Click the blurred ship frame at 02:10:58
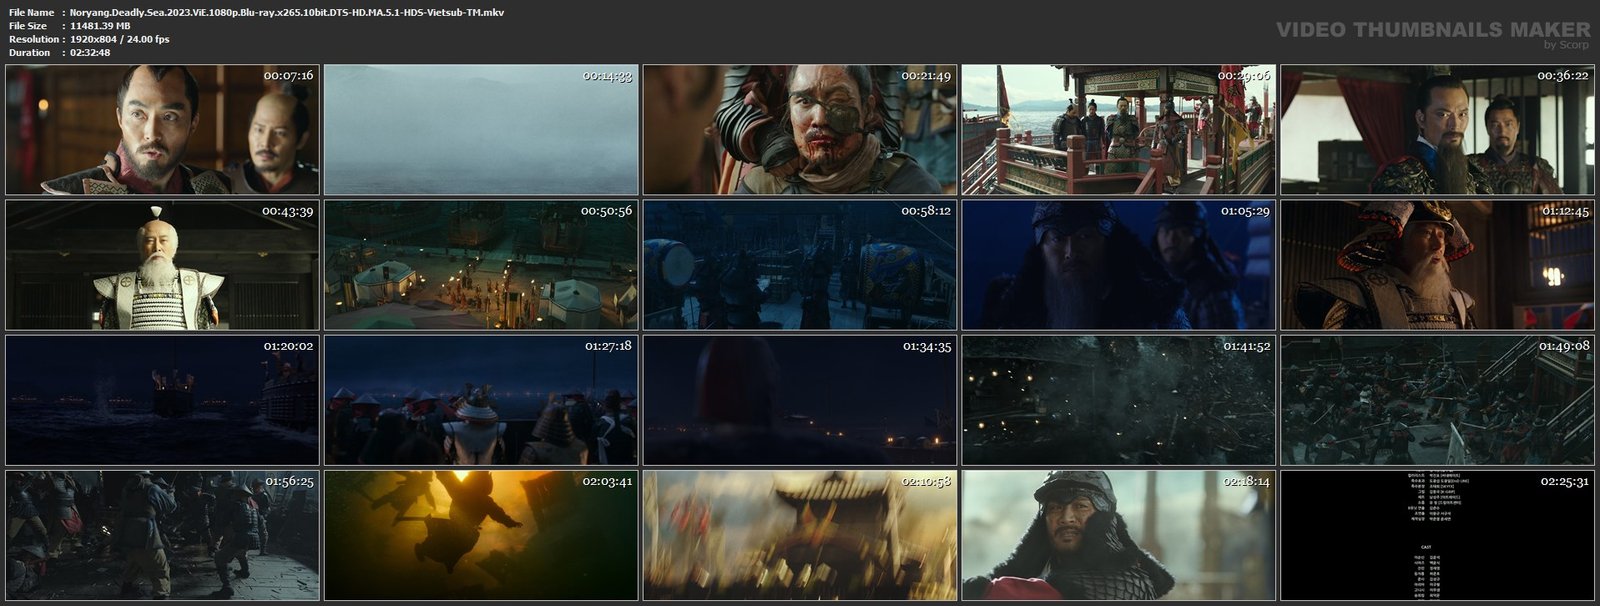Viewport: 1600px width, 606px height. click(x=800, y=535)
